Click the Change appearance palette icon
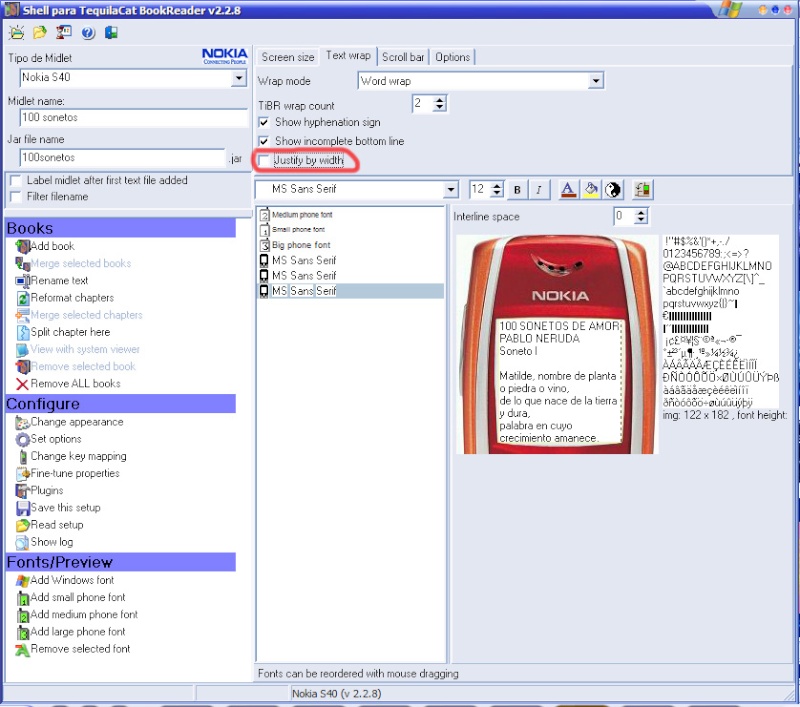The width and height of the screenshot is (800, 707). (22, 422)
